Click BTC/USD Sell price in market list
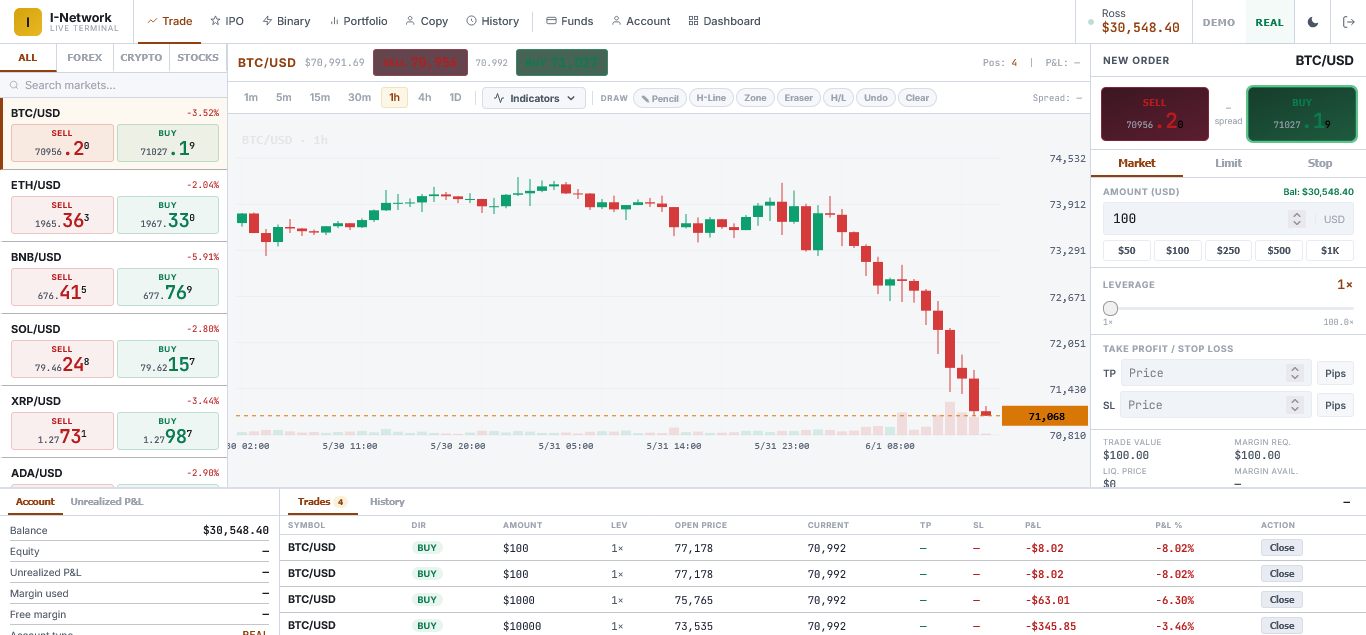The width and height of the screenshot is (1366, 635). tap(62, 143)
